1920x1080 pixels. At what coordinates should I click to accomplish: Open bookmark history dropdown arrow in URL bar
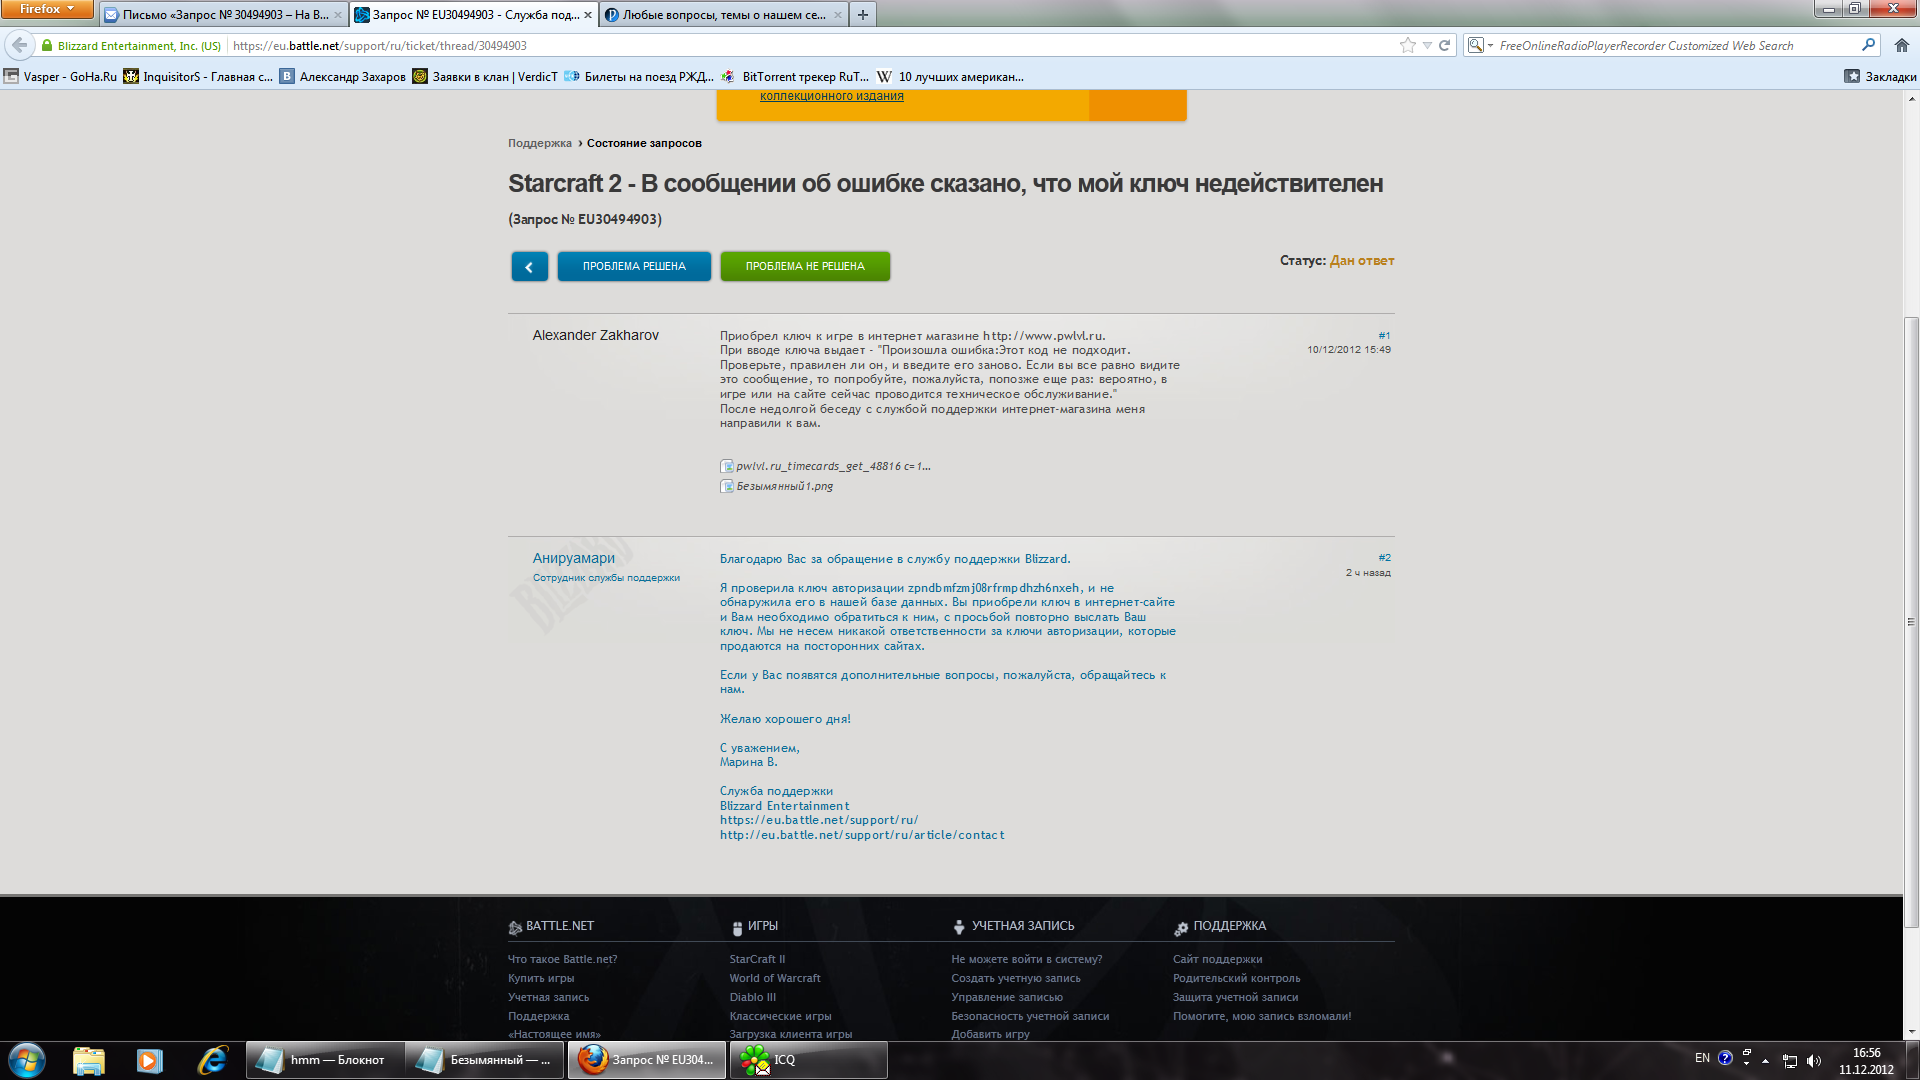coord(1427,45)
